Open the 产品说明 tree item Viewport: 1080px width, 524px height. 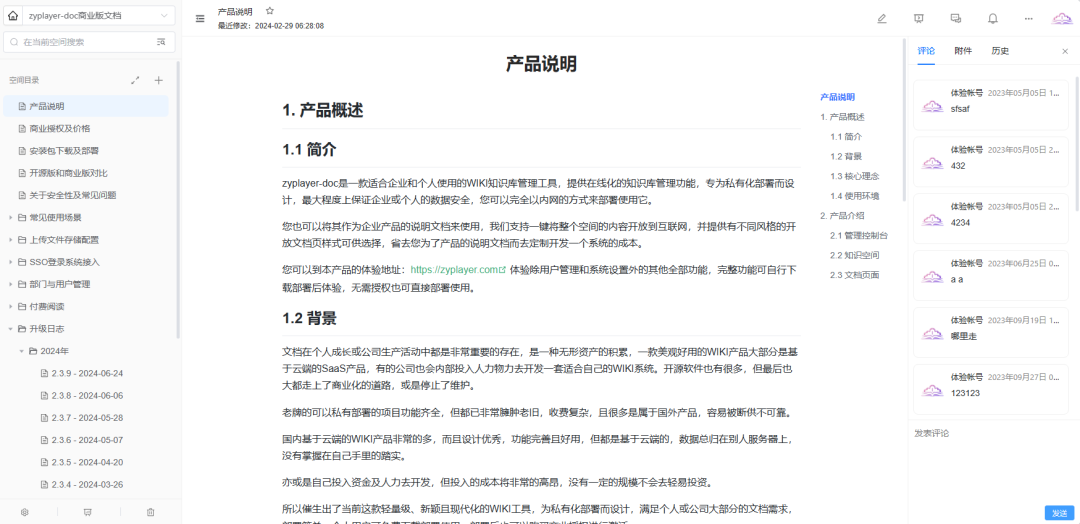coord(86,106)
